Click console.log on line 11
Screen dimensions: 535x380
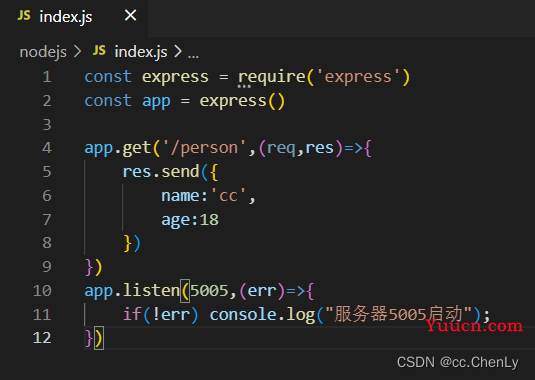(x=262, y=315)
